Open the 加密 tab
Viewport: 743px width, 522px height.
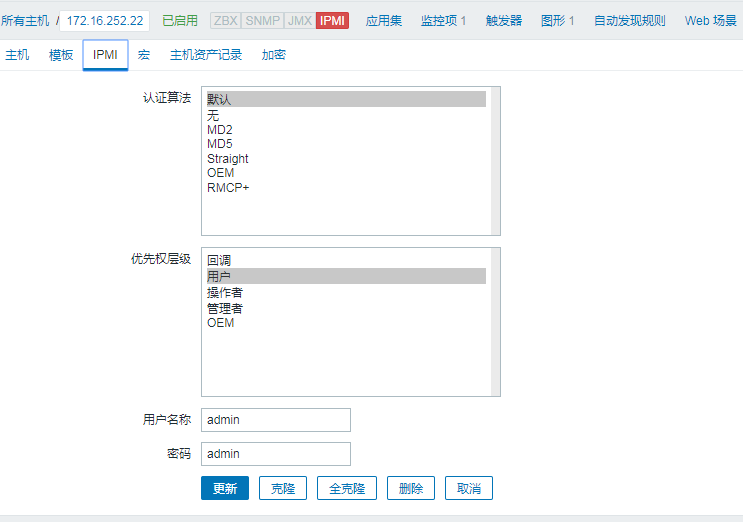[x=273, y=55]
